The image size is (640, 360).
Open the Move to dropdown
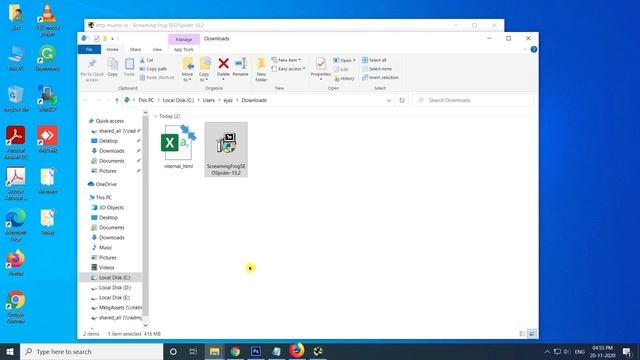(x=187, y=70)
